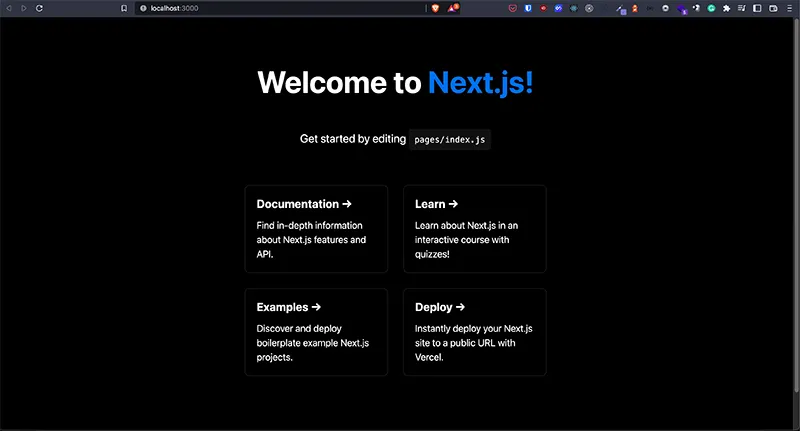Open Brave Rewards triangle icon
This screenshot has width=800, height=431.
point(453,8)
